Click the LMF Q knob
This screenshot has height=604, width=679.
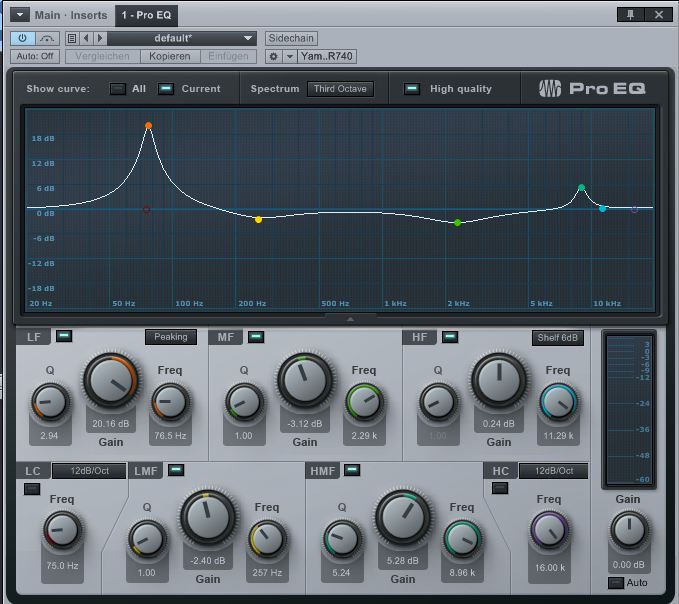(x=147, y=539)
